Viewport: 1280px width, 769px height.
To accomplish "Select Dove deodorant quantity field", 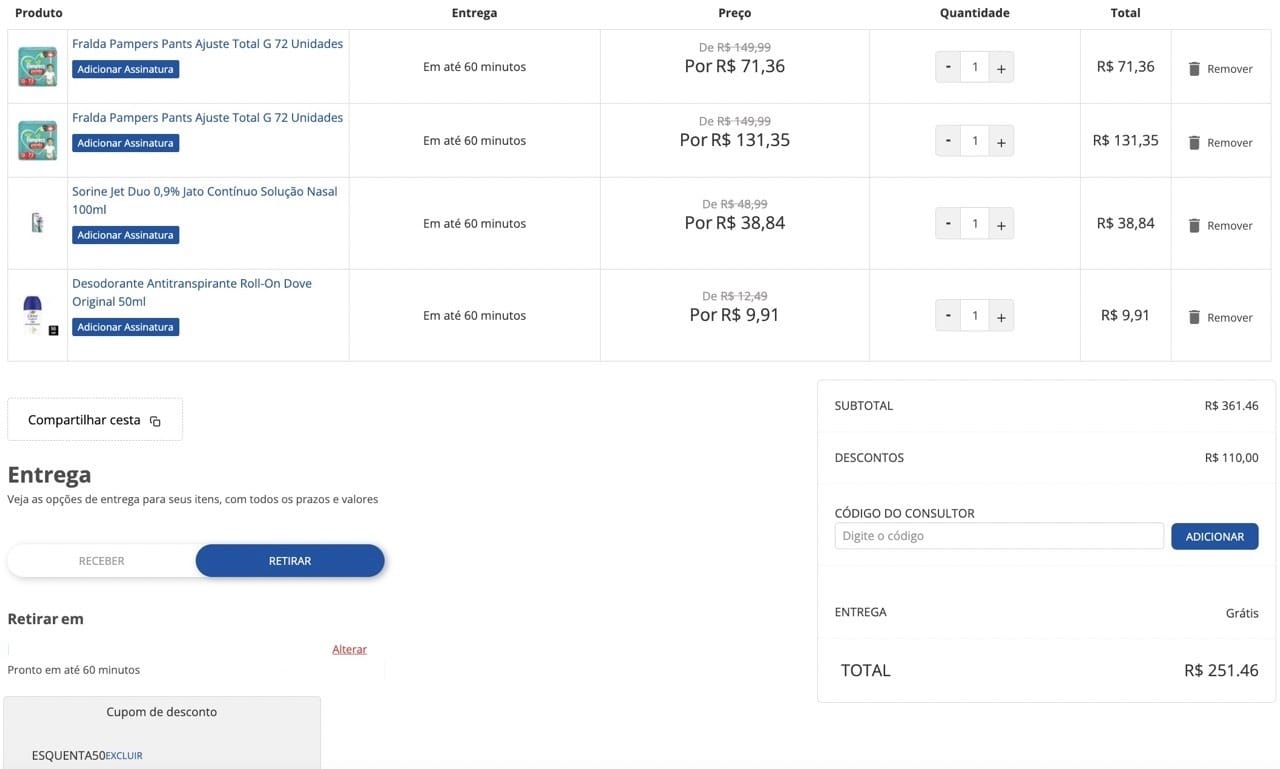I will point(975,316).
